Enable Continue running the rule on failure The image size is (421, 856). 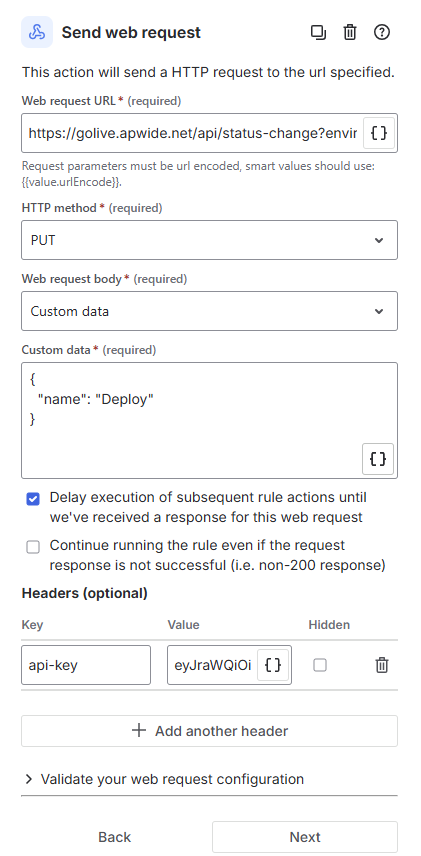pos(33,547)
